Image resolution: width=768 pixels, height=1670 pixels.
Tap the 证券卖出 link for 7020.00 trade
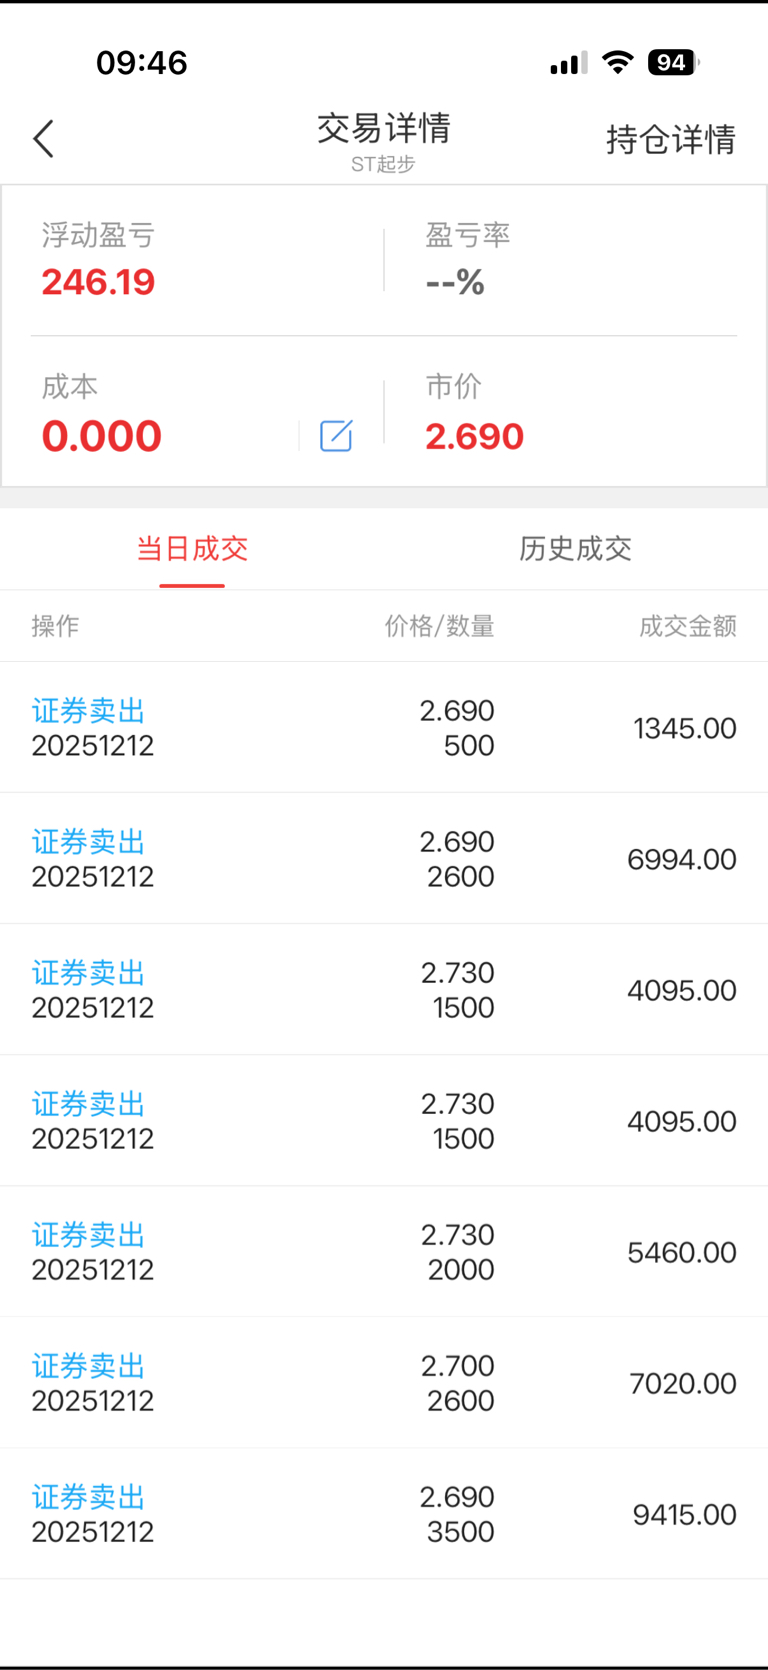pos(89,1366)
